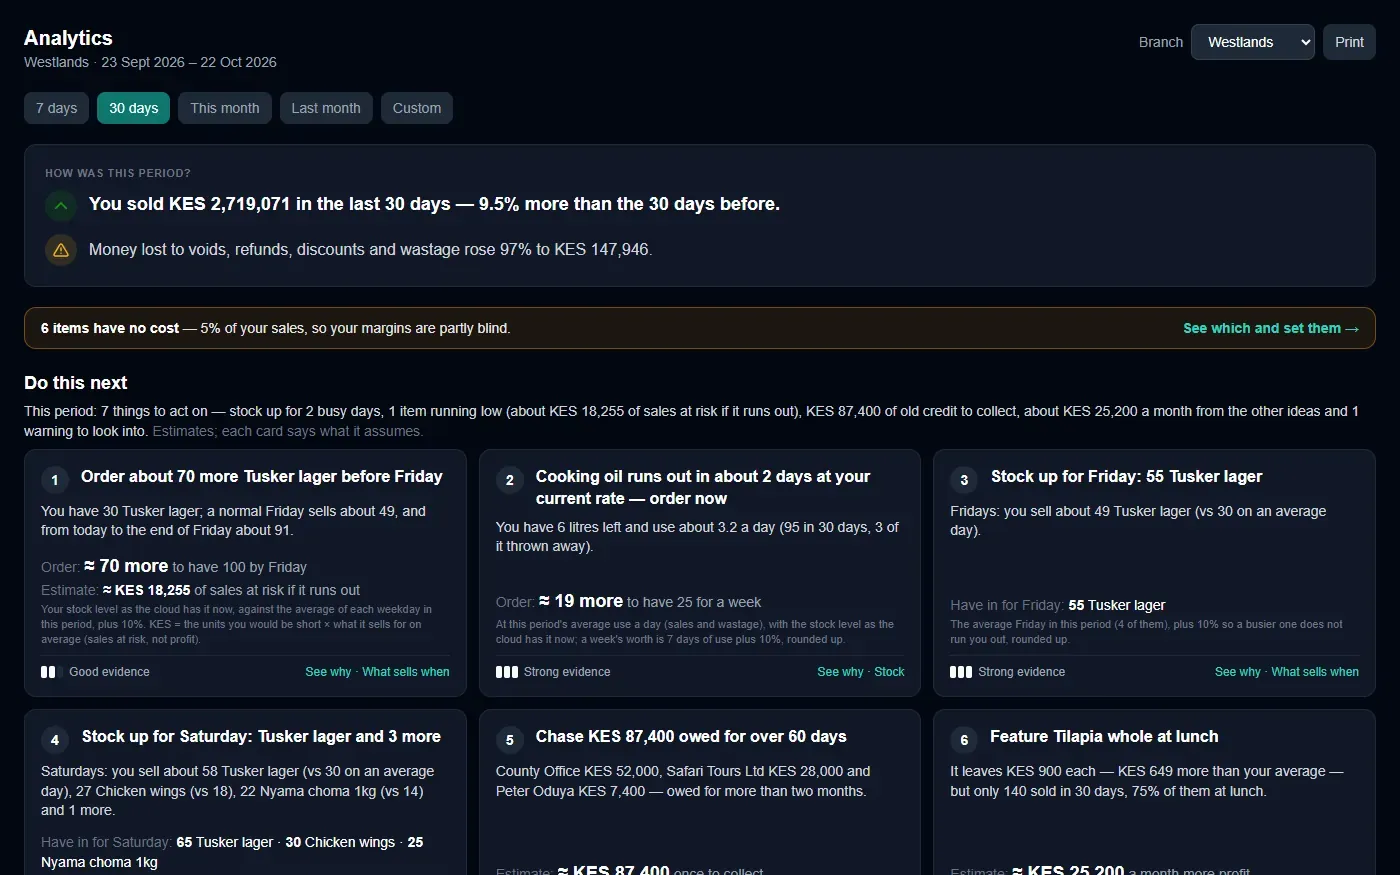Click number badge 6 on the Tilapia card
This screenshot has height=875, width=1400.
coord(964,740)
